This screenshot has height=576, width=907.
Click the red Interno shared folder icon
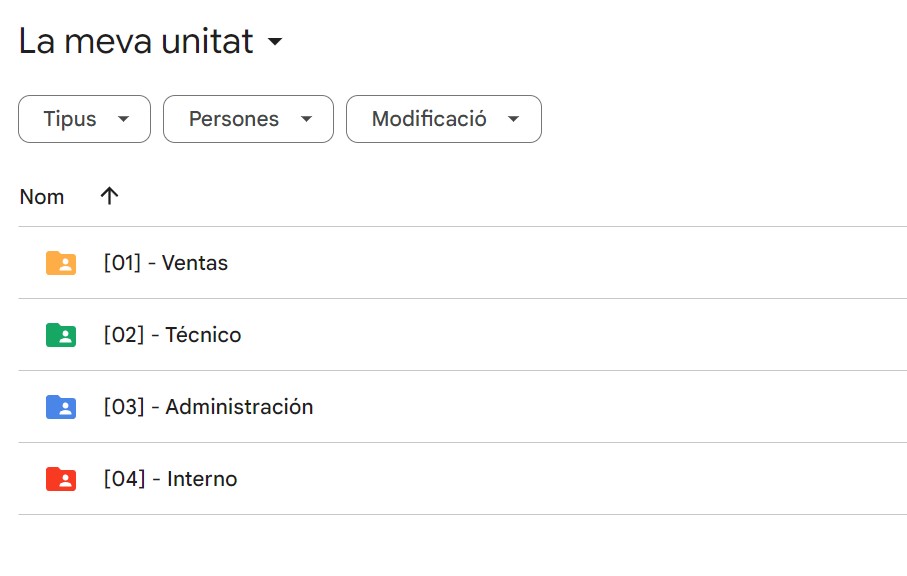(61, 479)
